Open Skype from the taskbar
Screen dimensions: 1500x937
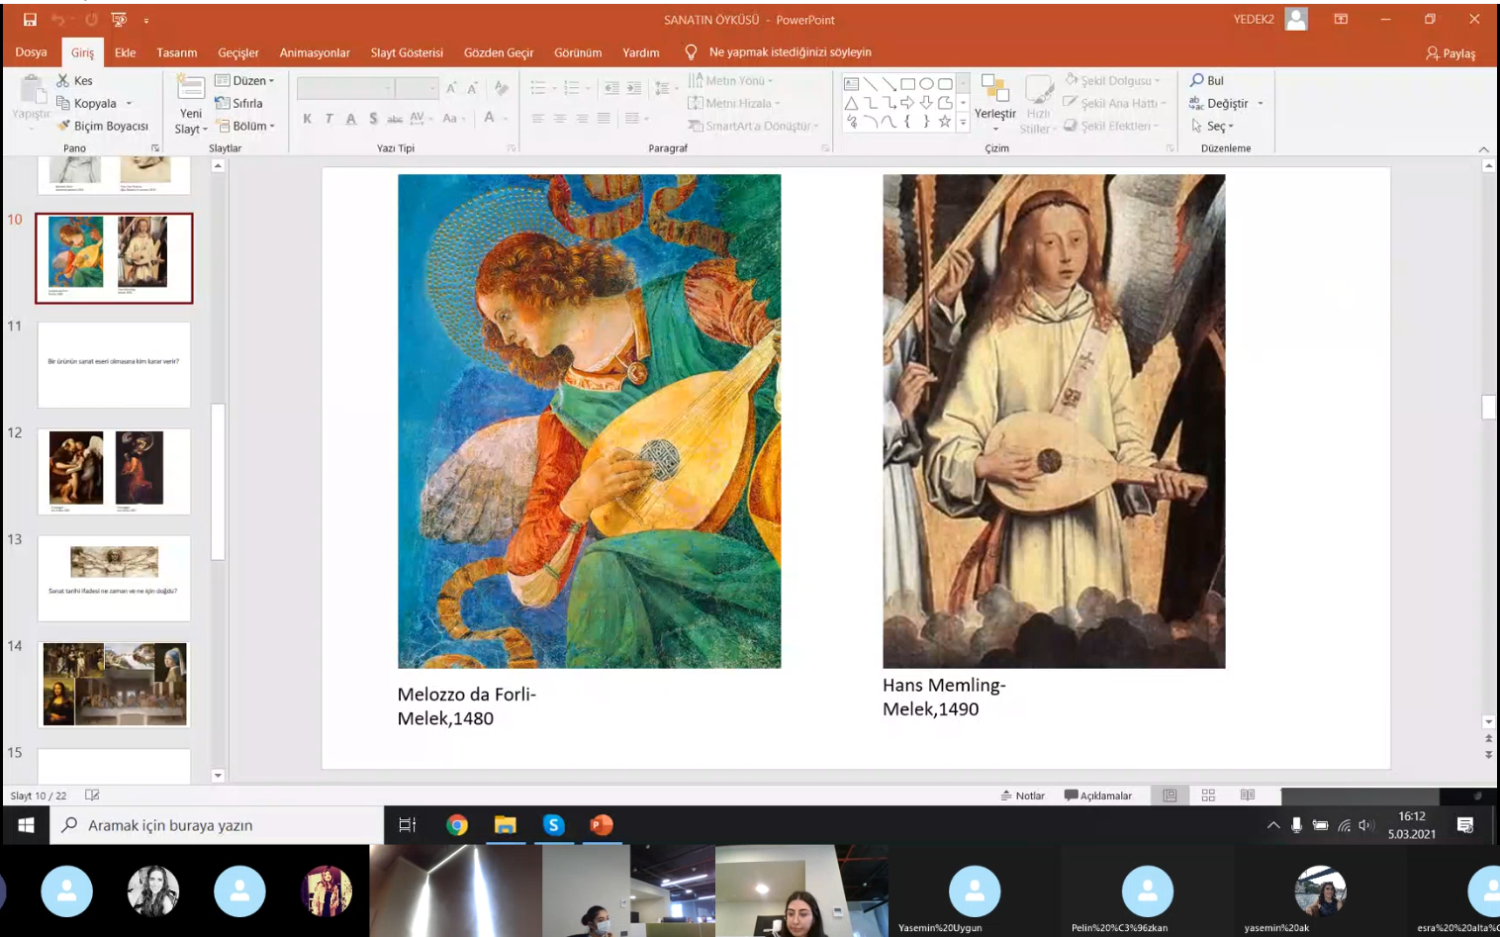point(553,825)
